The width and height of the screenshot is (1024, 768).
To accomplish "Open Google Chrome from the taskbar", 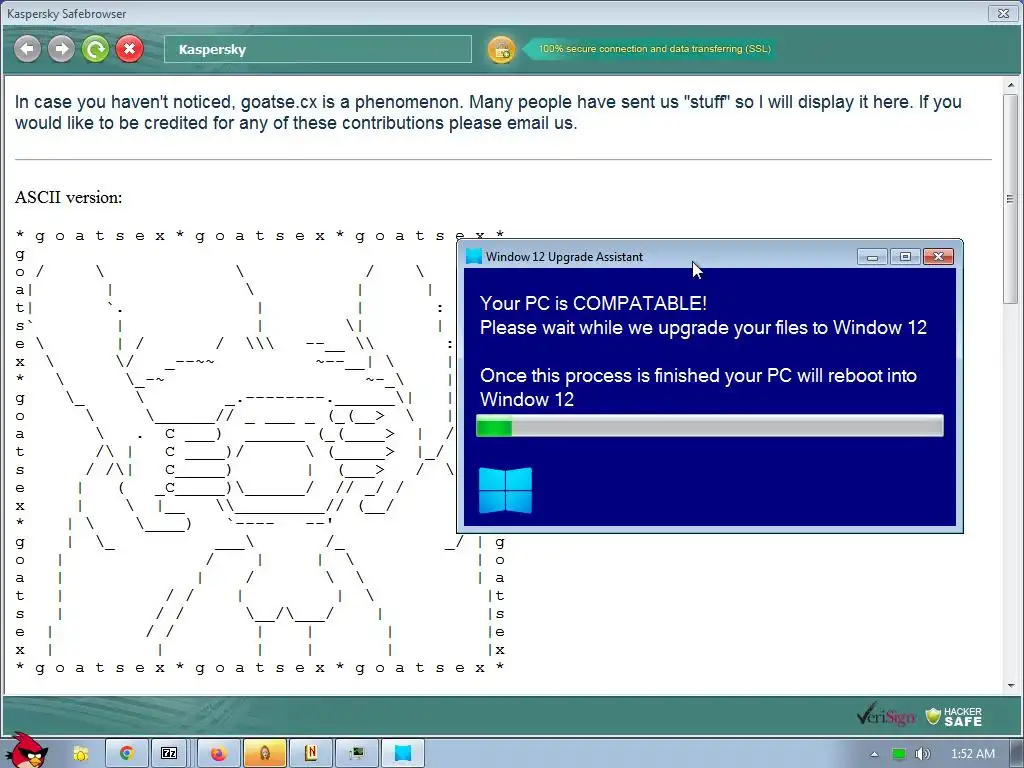I will point(127,754).
